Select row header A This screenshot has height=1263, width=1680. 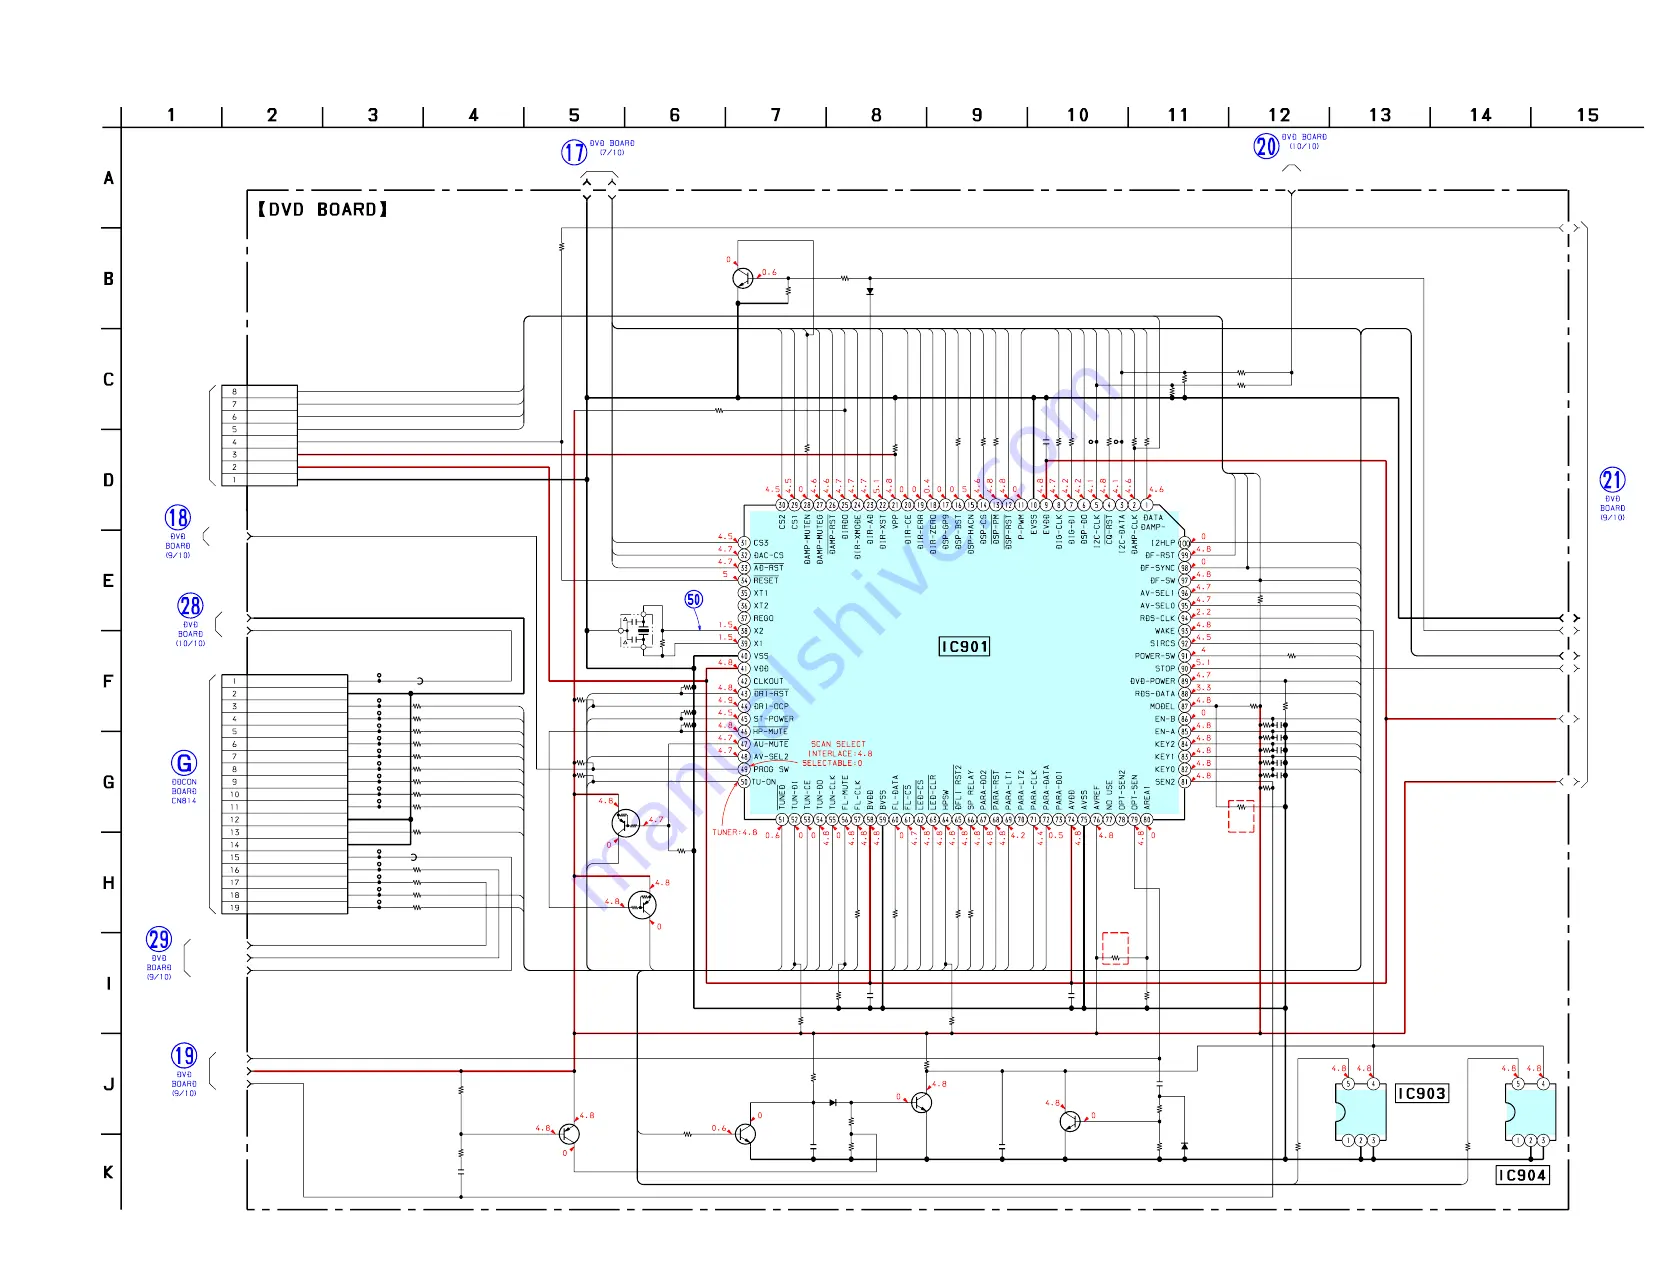pos(108,178)
